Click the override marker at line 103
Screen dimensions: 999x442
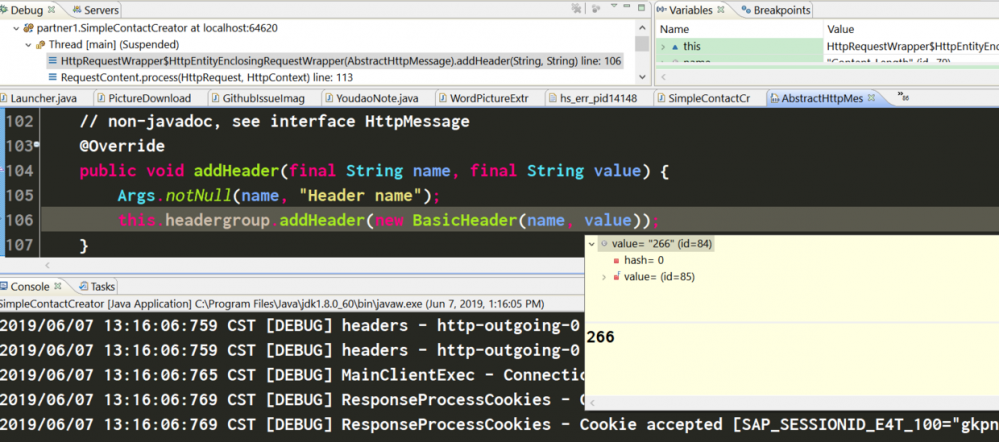point(36,145)
